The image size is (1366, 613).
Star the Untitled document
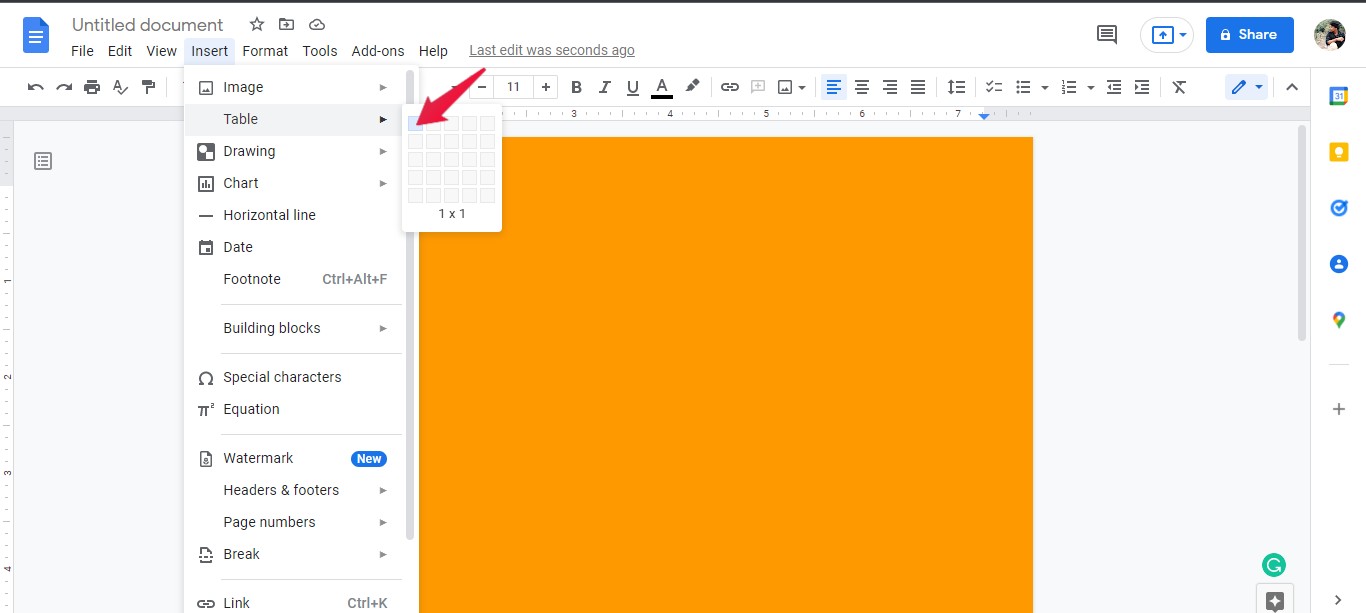256,24
